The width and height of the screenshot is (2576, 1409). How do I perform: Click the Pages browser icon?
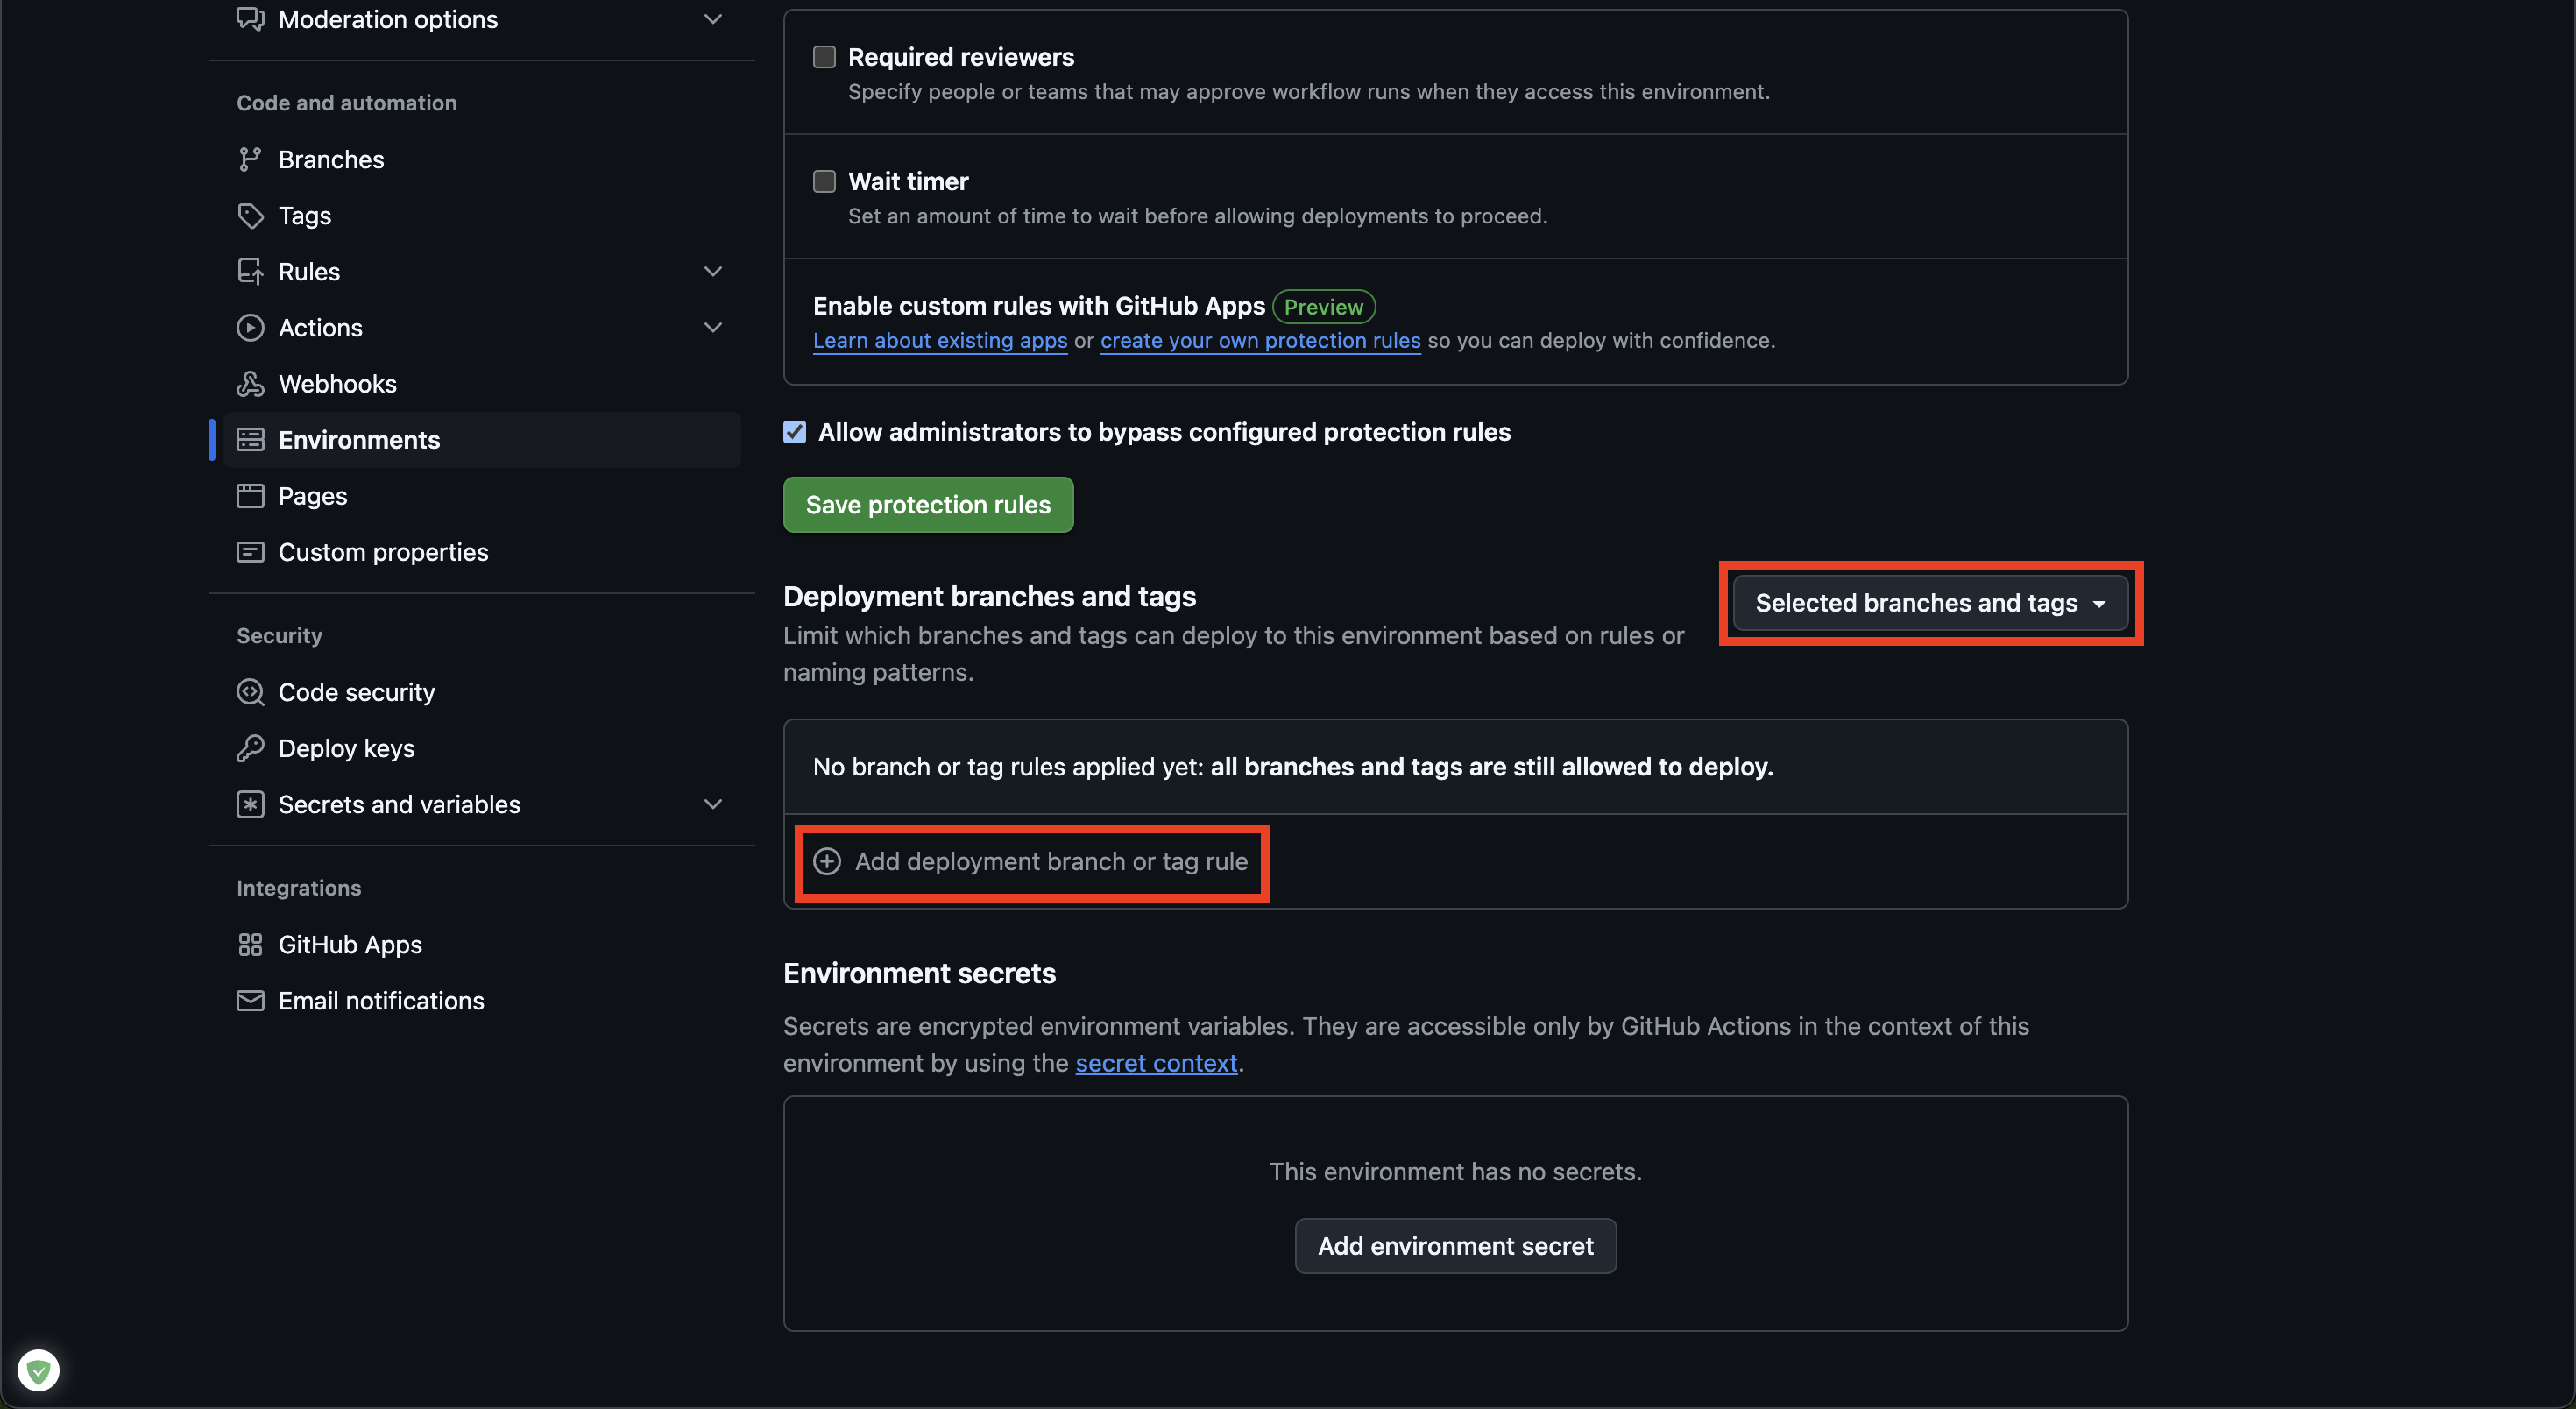coord(250,495)
